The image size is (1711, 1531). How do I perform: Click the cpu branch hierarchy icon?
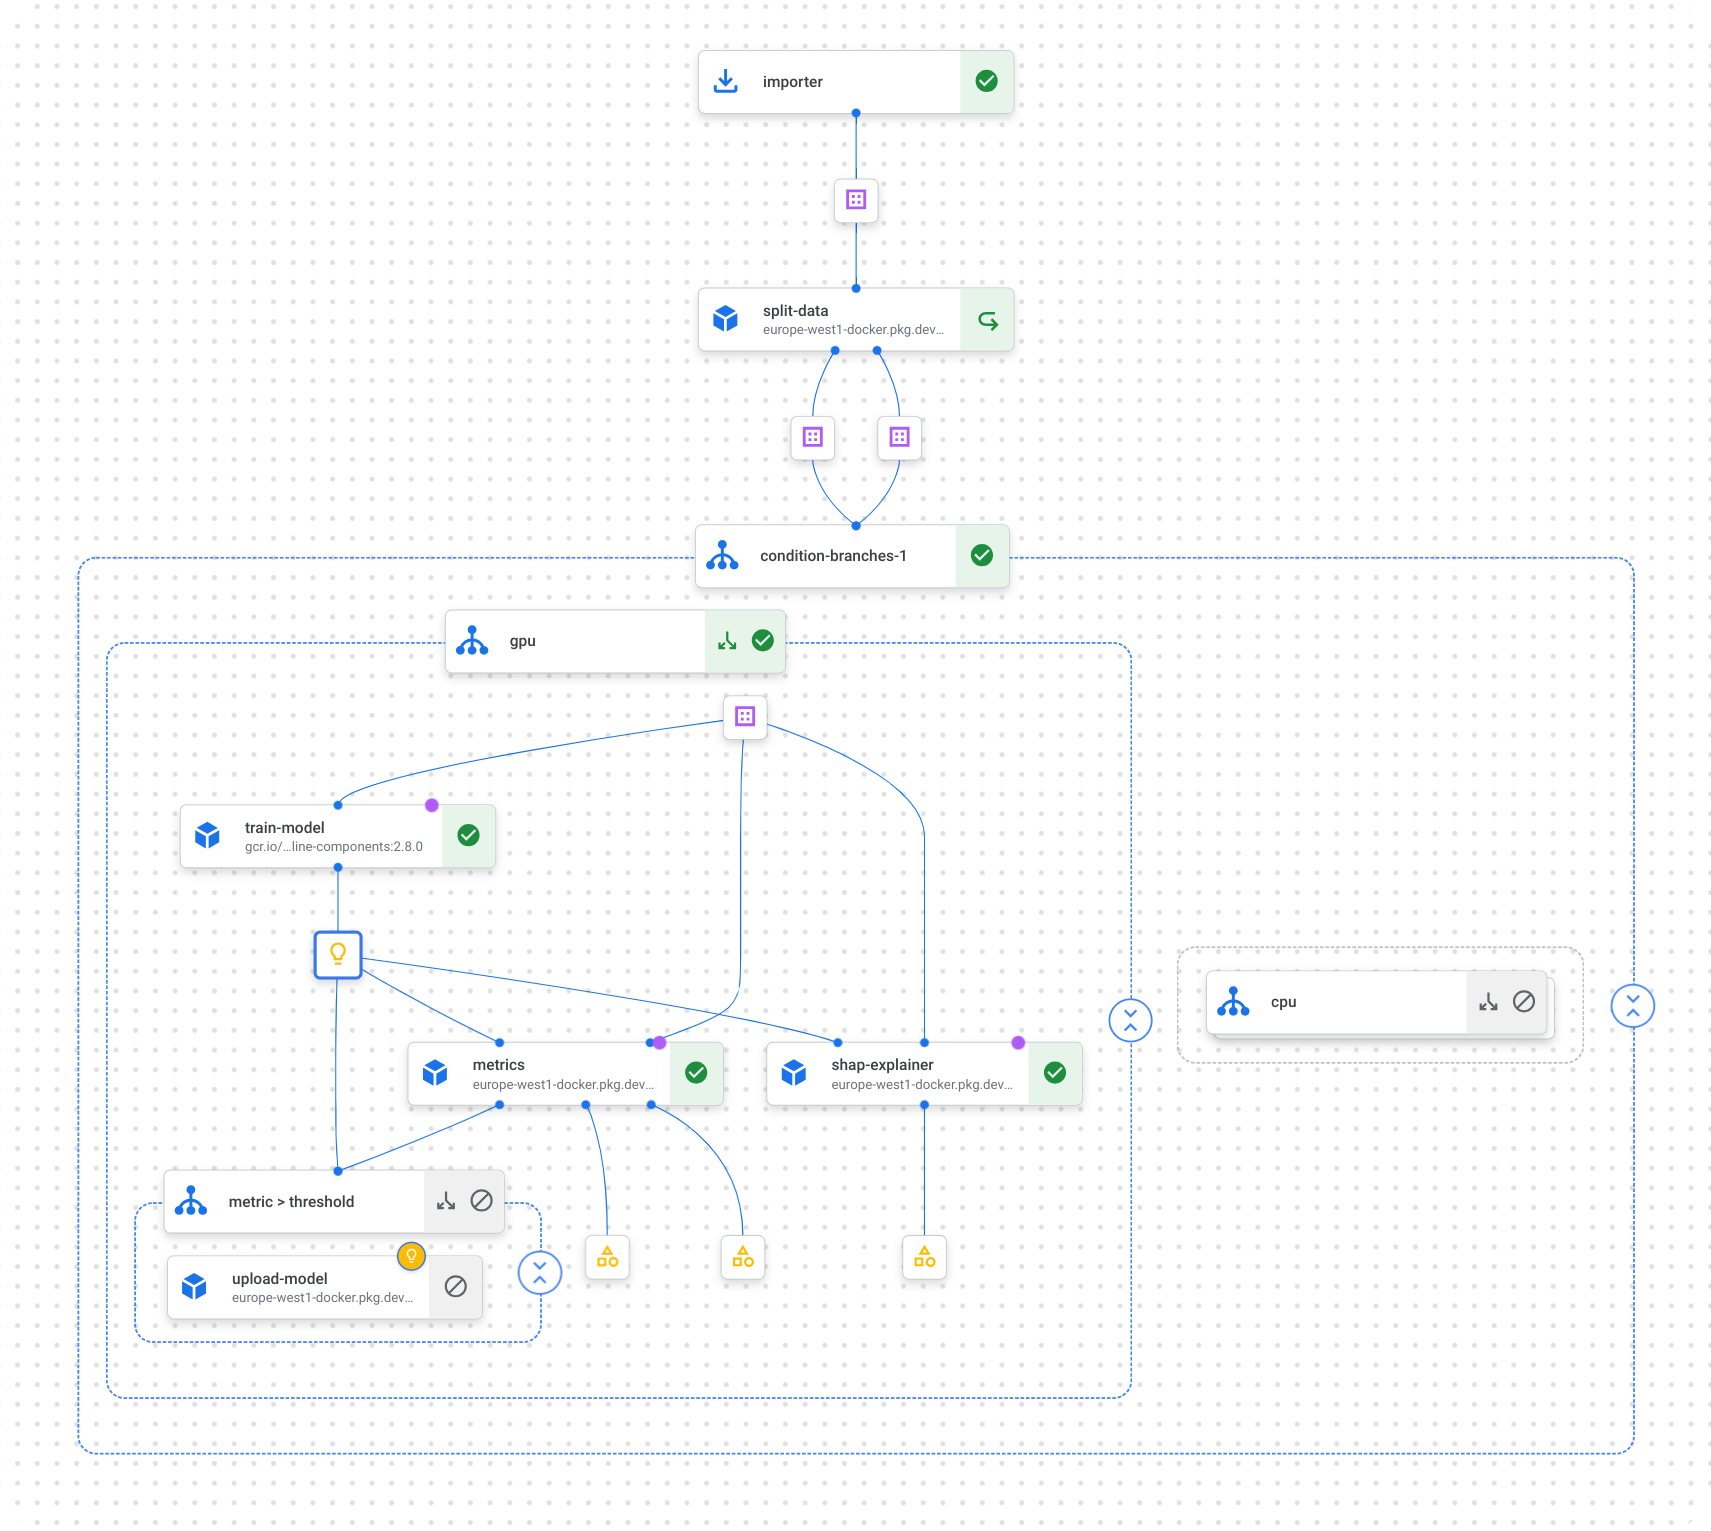click(x=1233, y=1002)
